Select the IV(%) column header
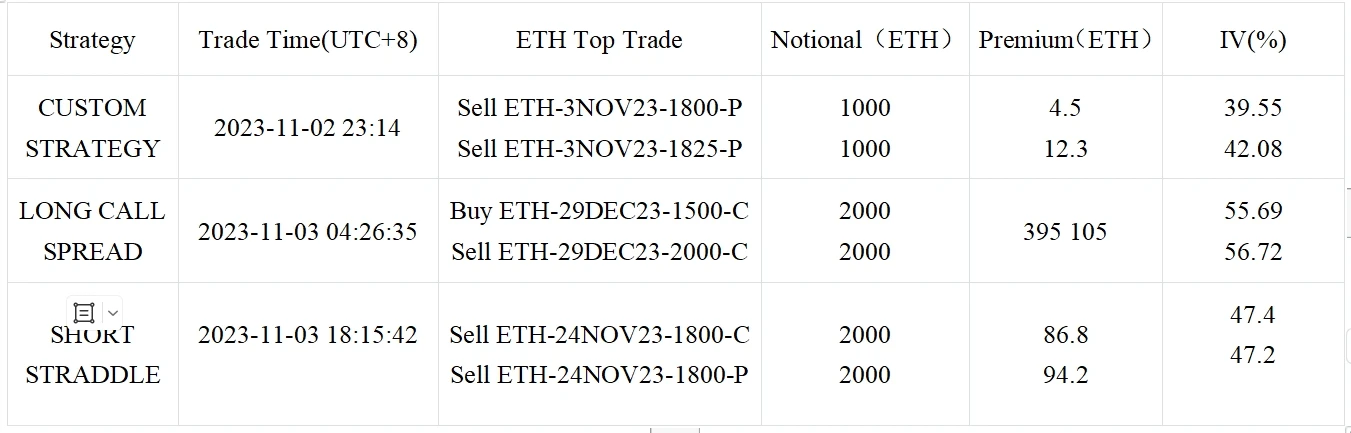The height and width of the screenshot is (433, 1351). coord(1253,40)
